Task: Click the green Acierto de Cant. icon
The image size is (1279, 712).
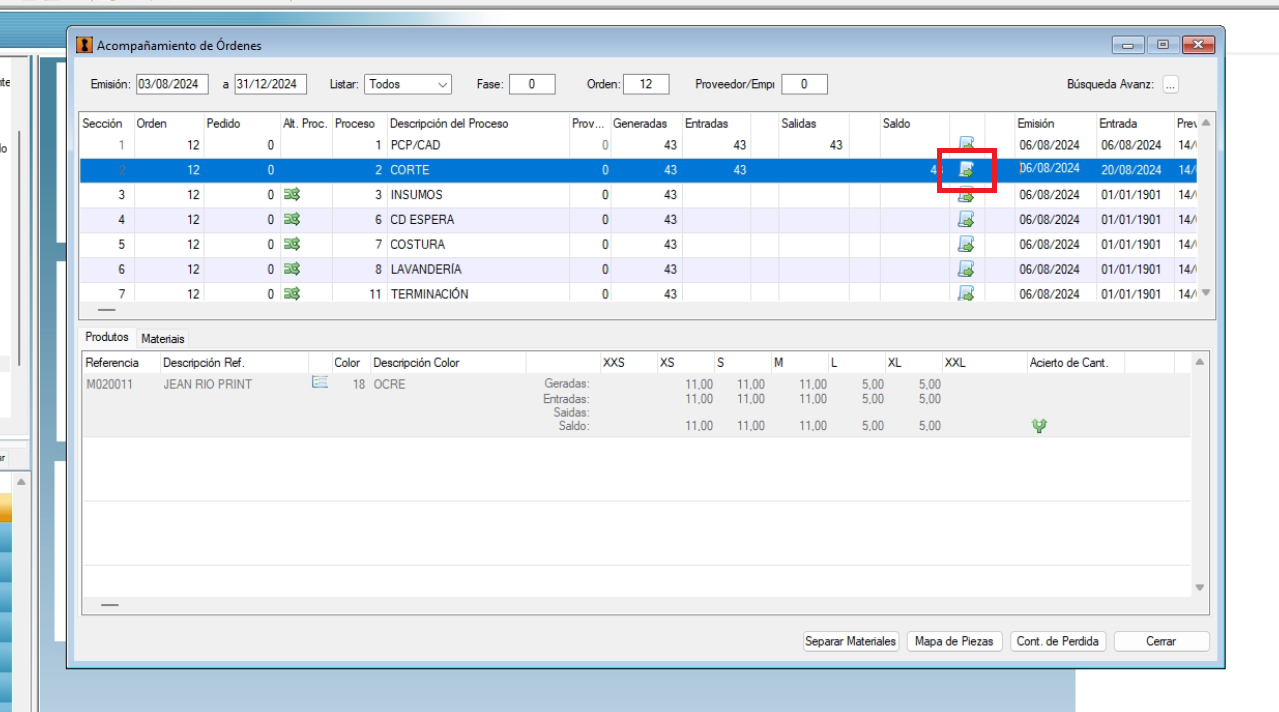Action: click(1040, 426)
